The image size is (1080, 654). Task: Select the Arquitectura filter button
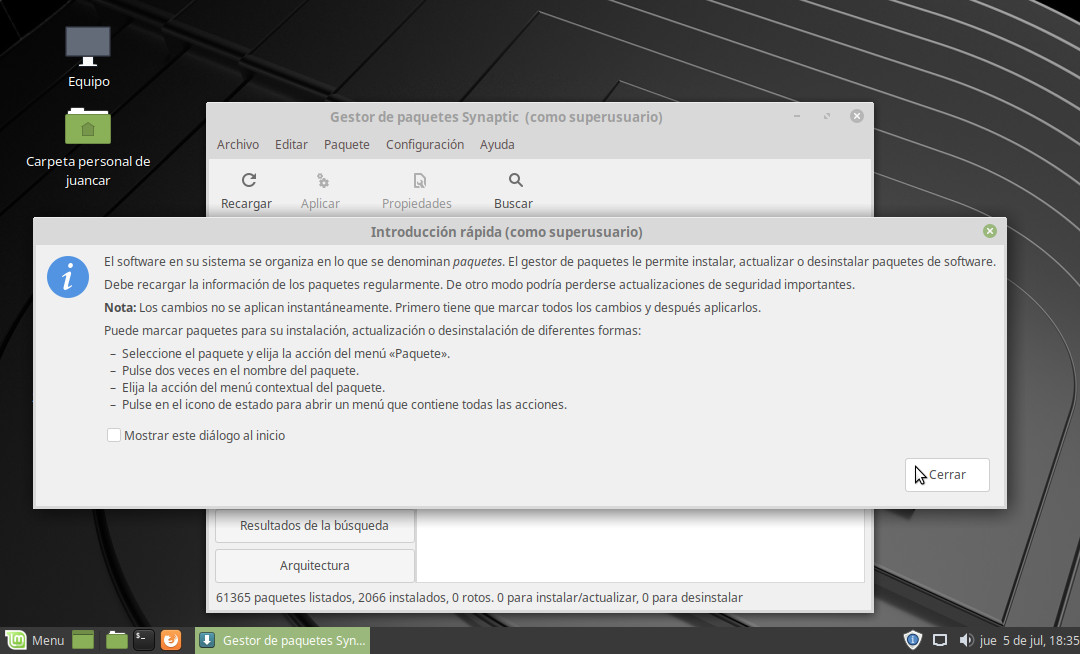[314, 566]
